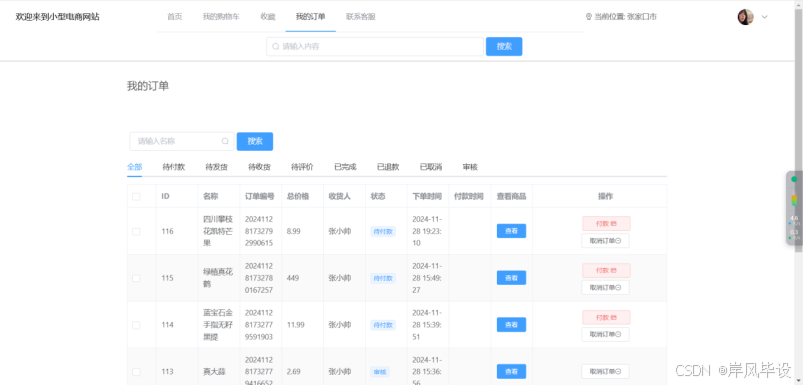Click 取消订单 for order 116
This screenshot has width=803, height=386.
pos(605,241)
